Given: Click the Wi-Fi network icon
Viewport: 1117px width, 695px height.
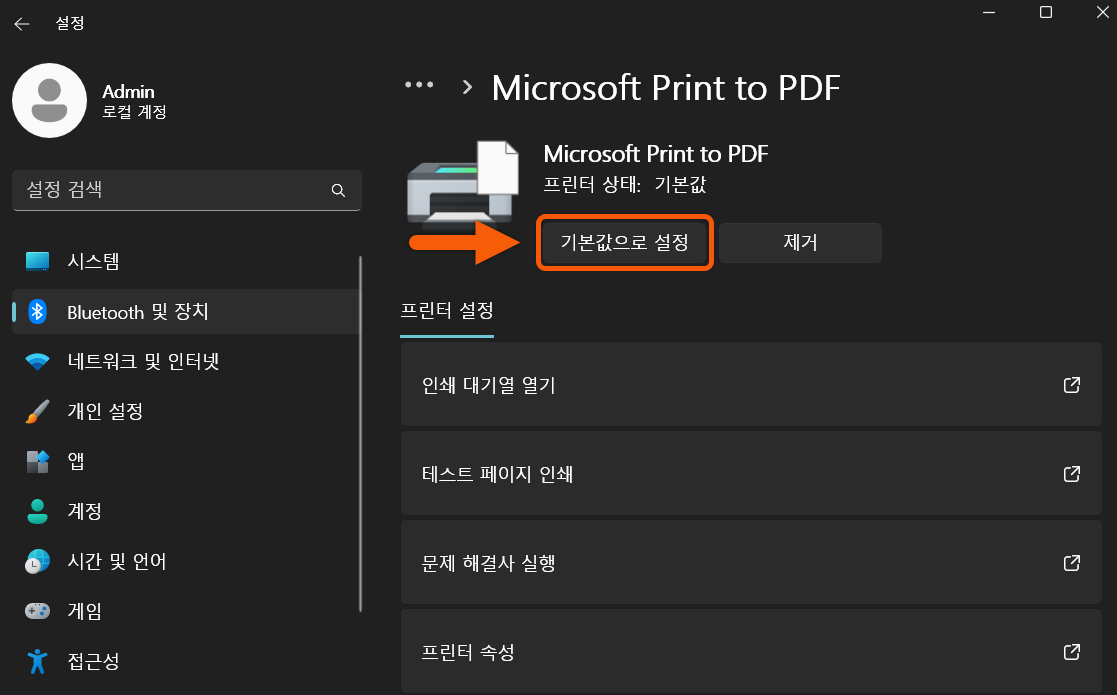Looking at the screenshot, I should tap(37, 362).
